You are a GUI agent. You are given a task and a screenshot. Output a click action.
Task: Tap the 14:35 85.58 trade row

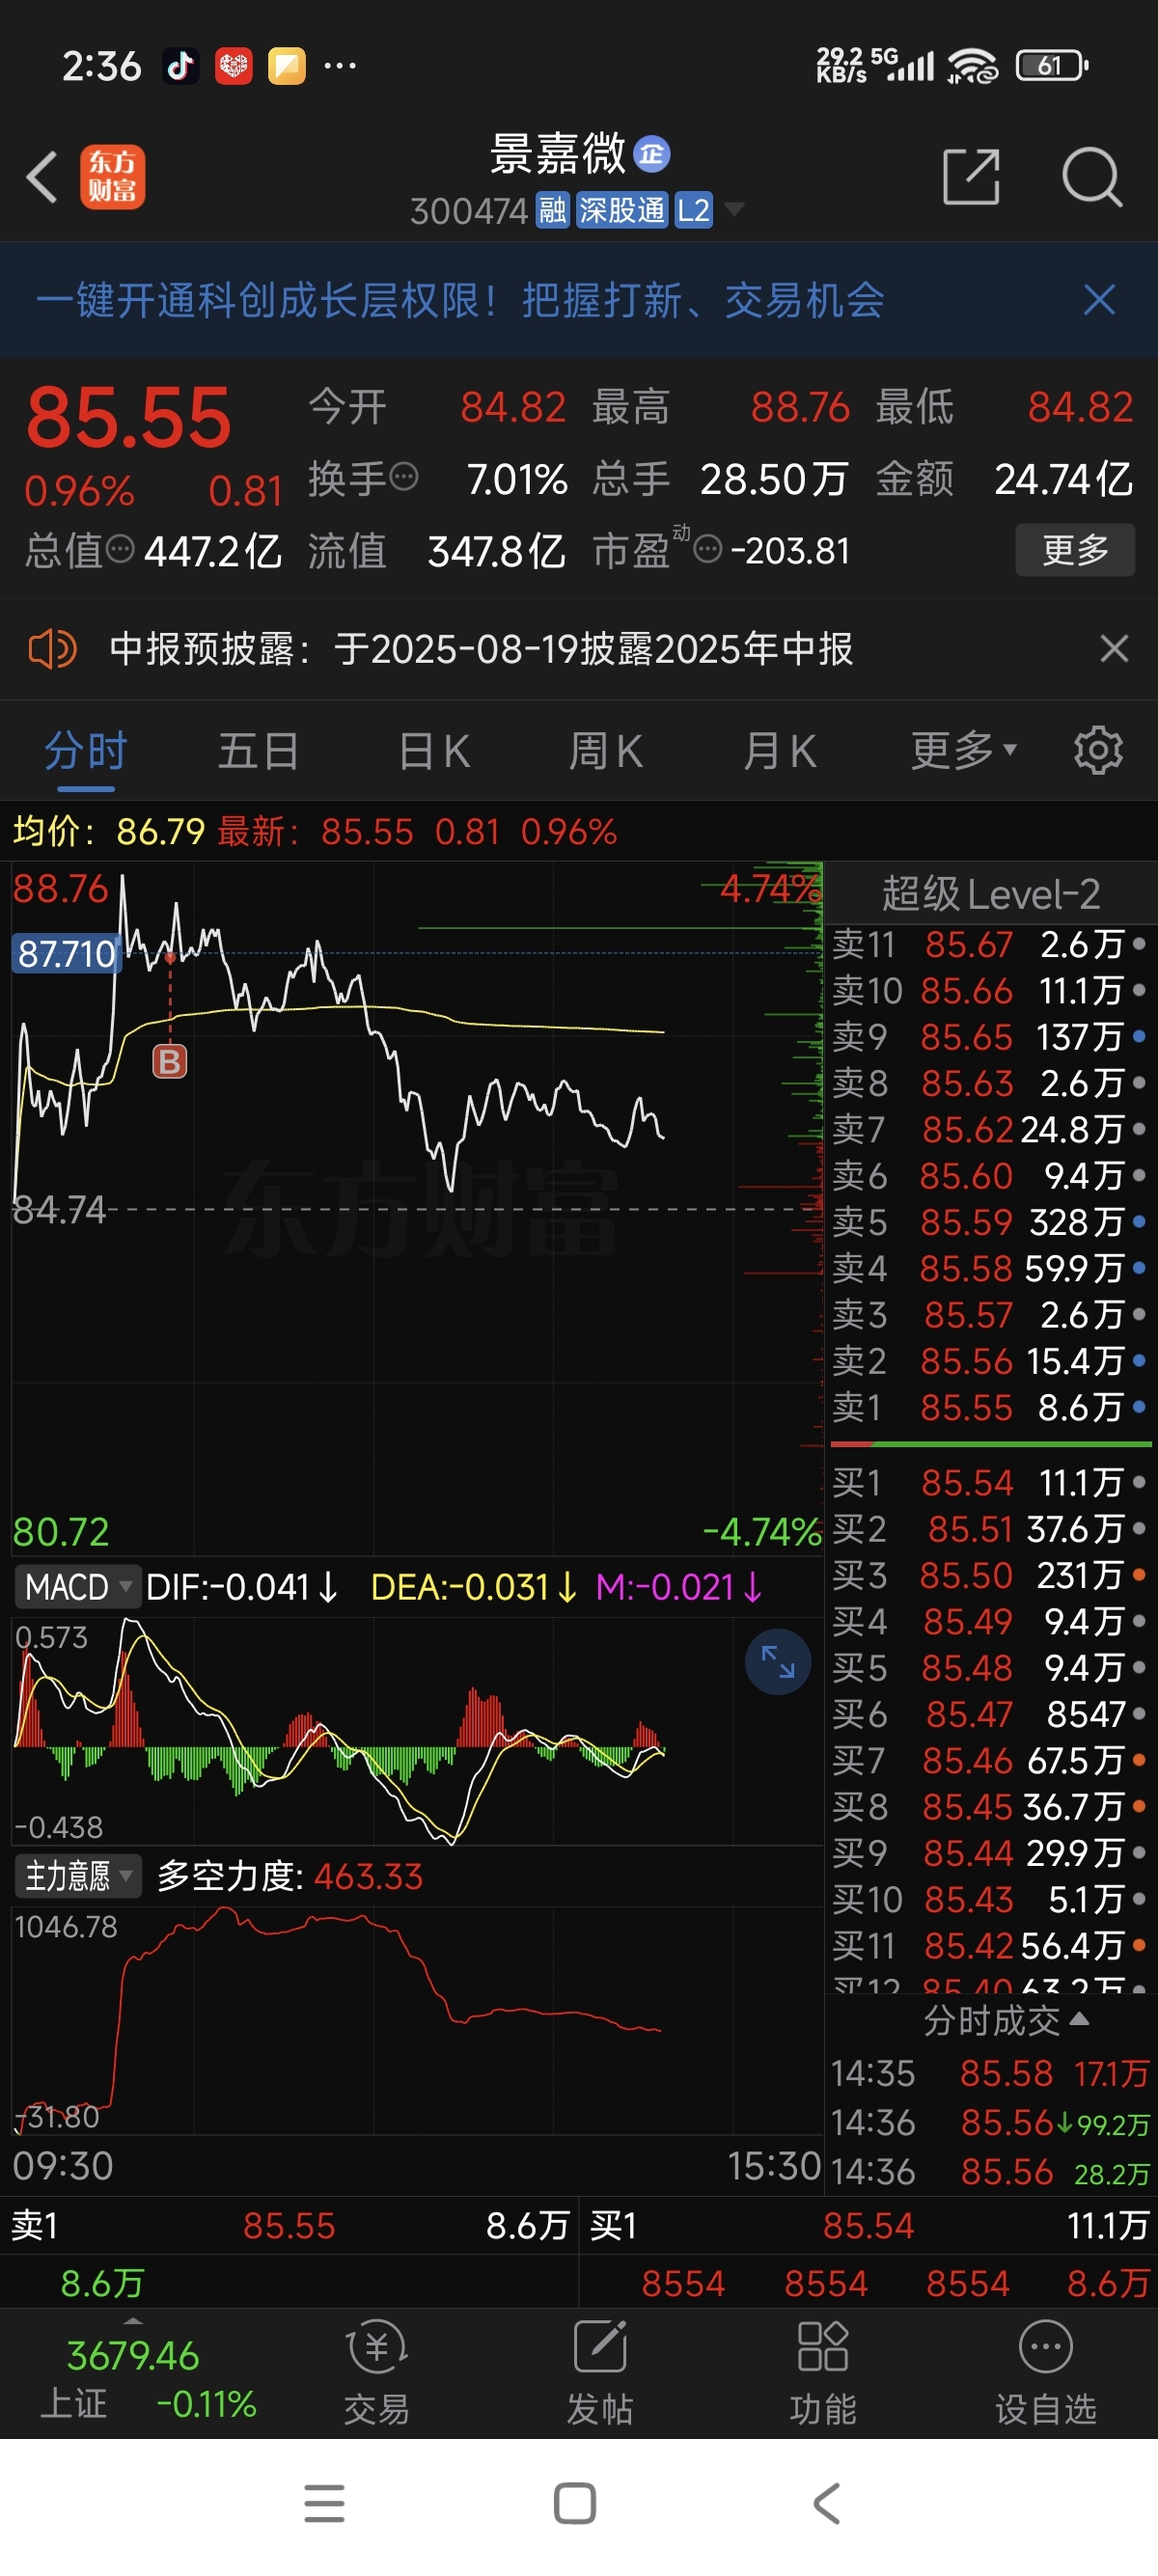pyautogui.click(x=990, y=2073)
